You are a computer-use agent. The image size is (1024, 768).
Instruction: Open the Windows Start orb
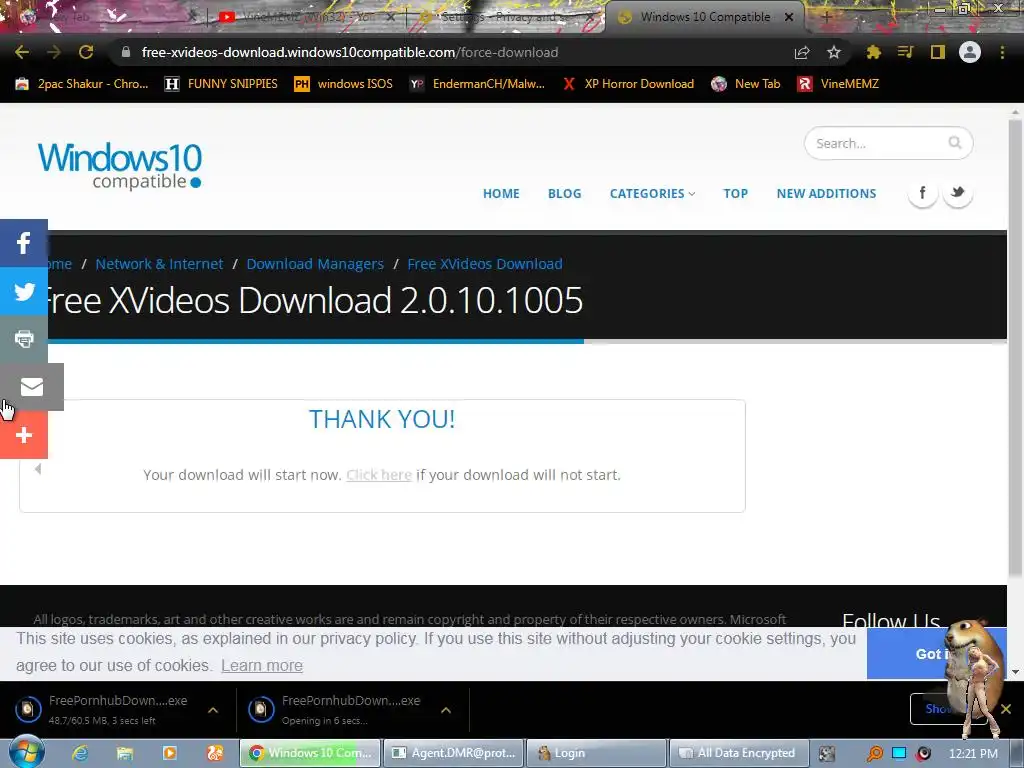26,753
